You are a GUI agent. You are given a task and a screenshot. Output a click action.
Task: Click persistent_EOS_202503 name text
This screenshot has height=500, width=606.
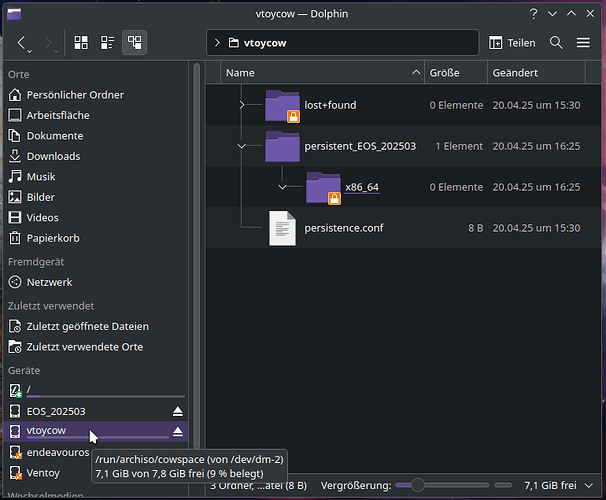[x=360, y=146]
